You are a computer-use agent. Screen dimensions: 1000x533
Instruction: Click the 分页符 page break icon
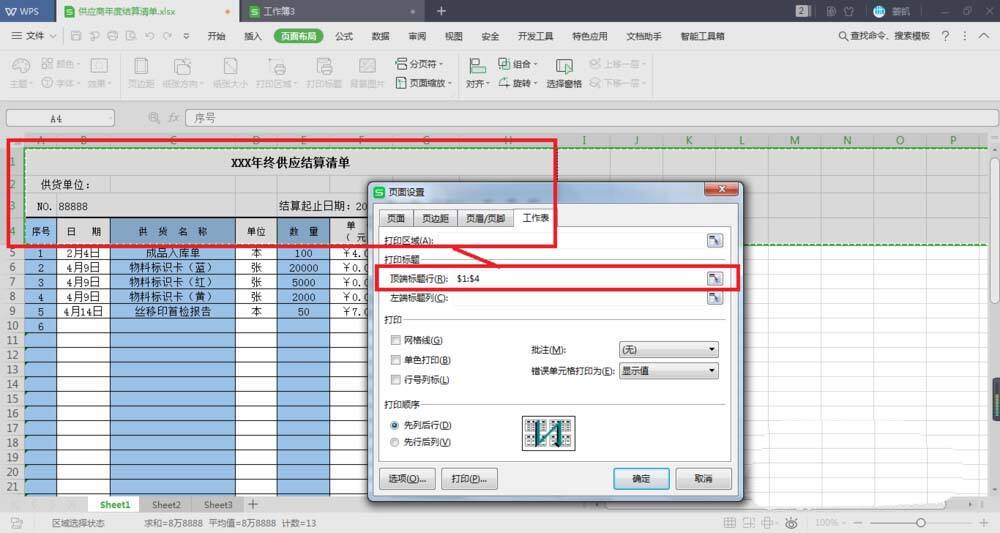coord(399,64)
